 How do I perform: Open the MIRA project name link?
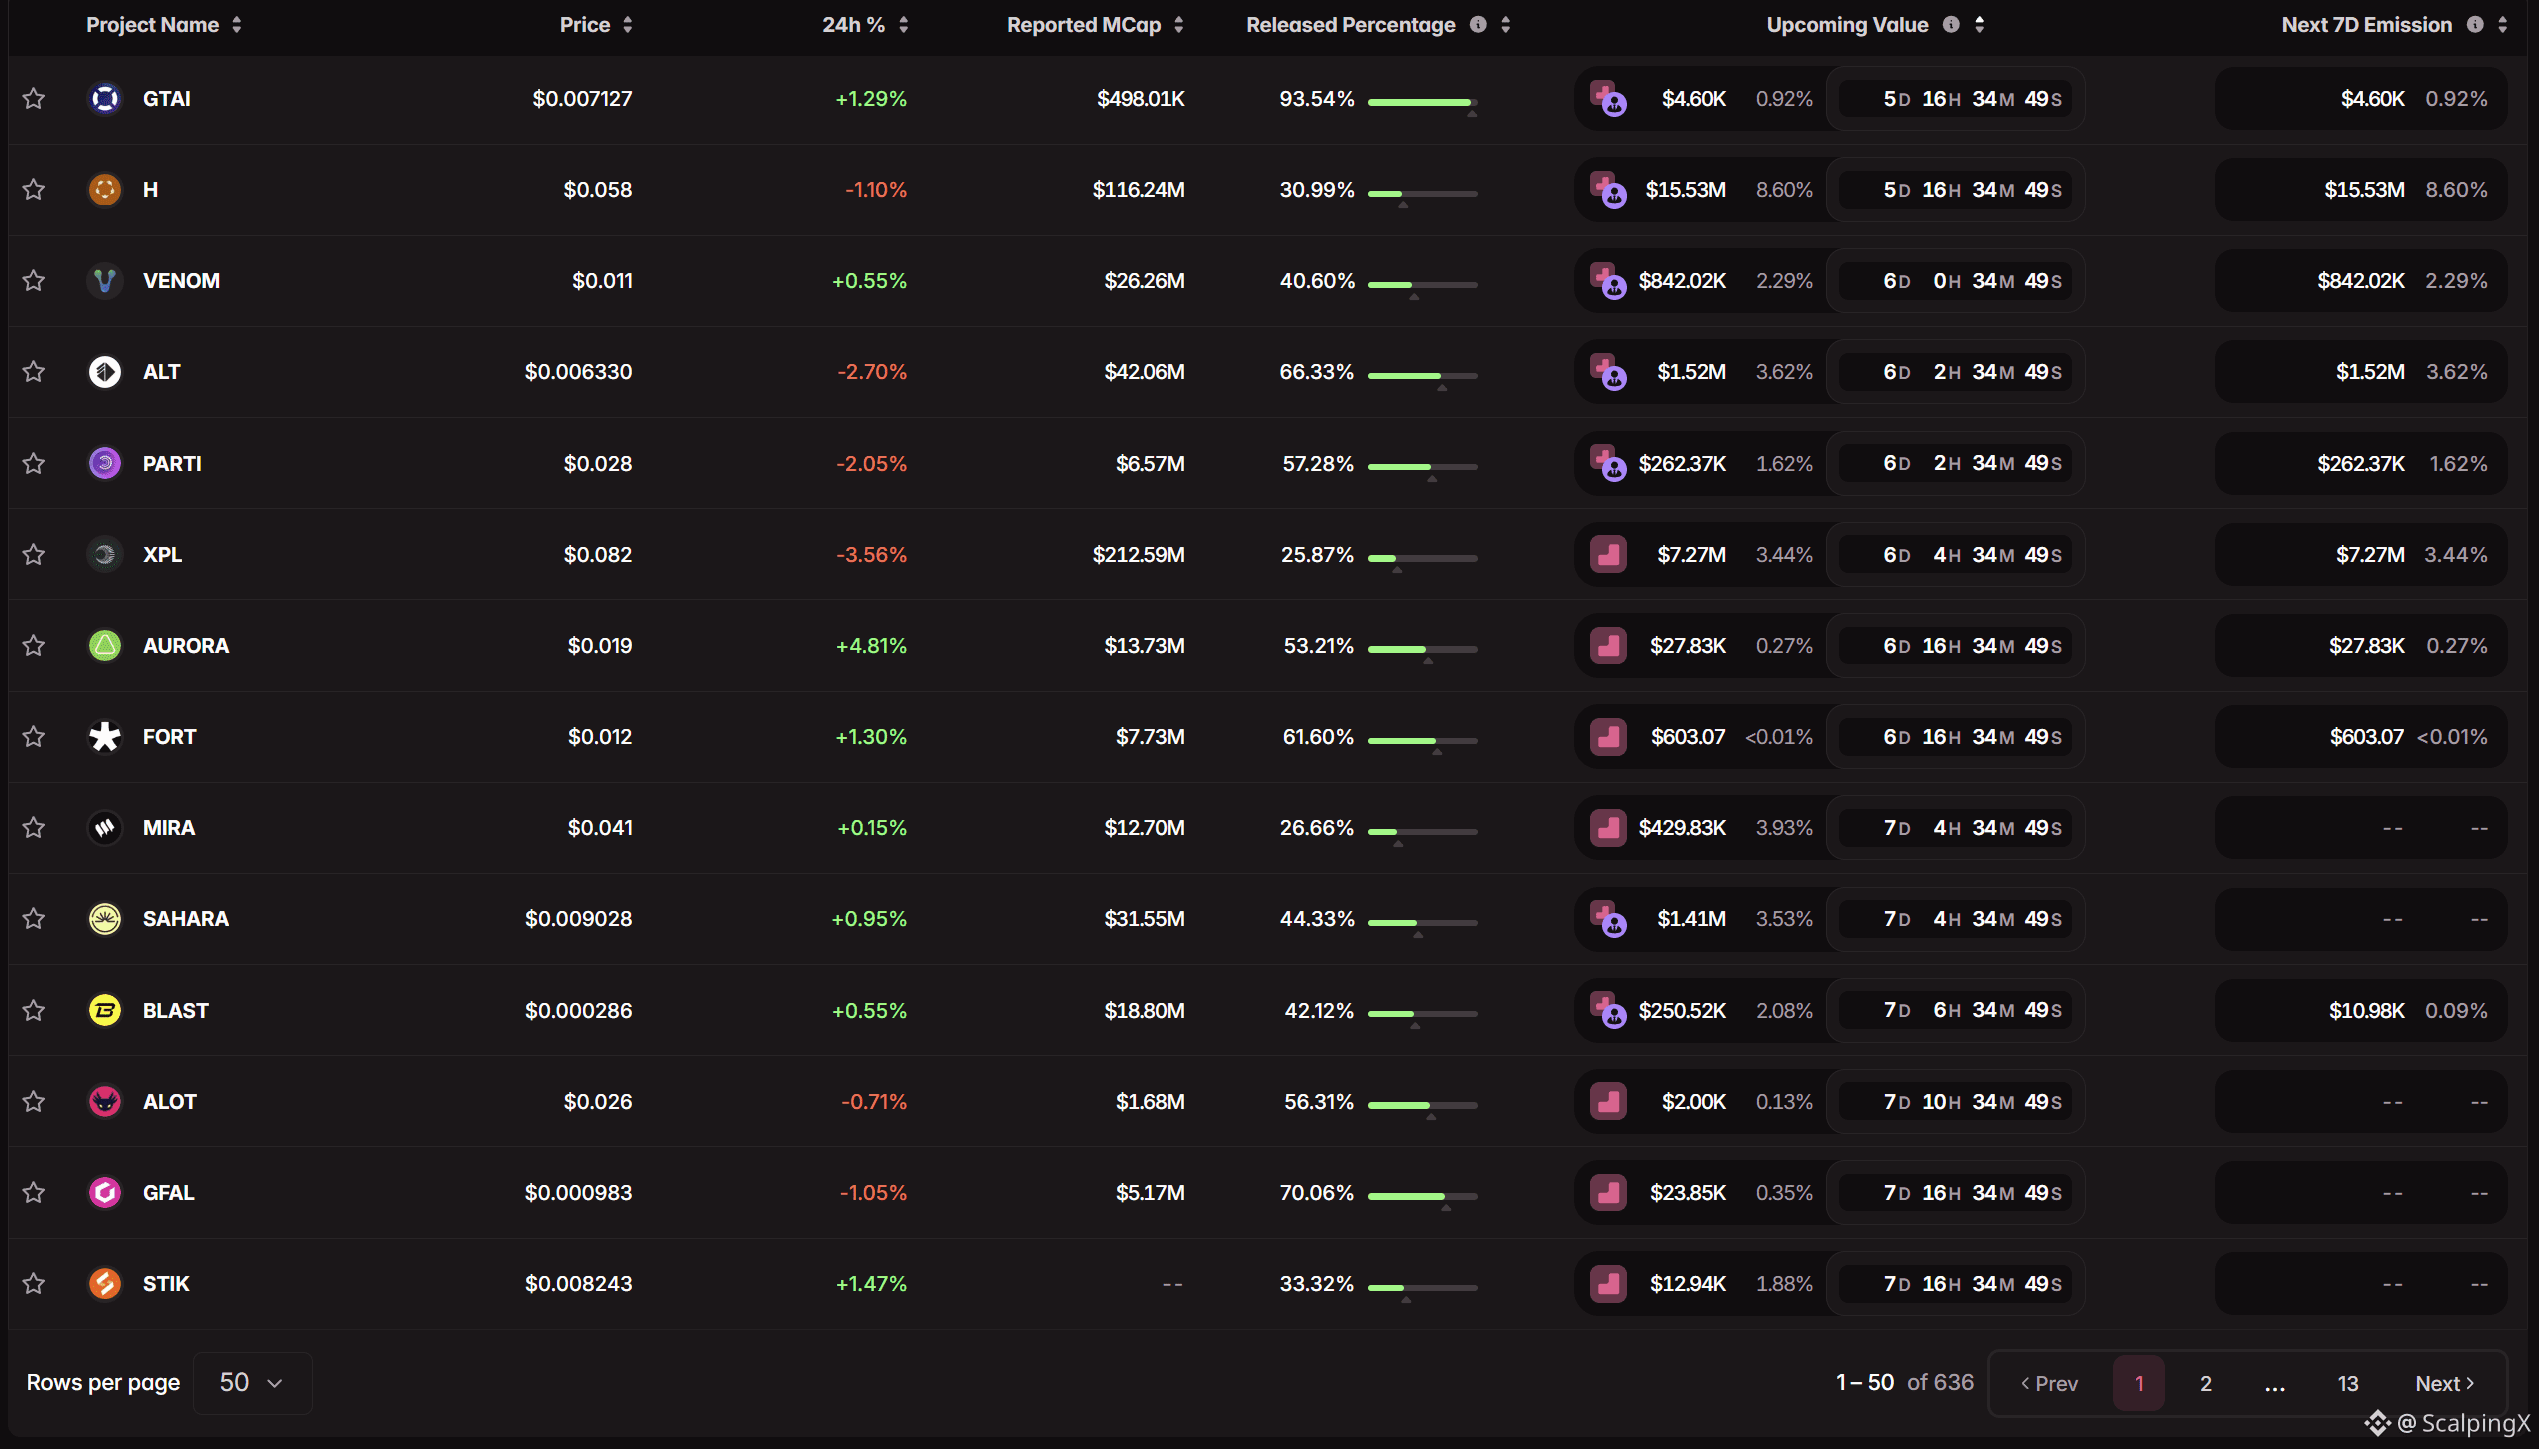169,827
